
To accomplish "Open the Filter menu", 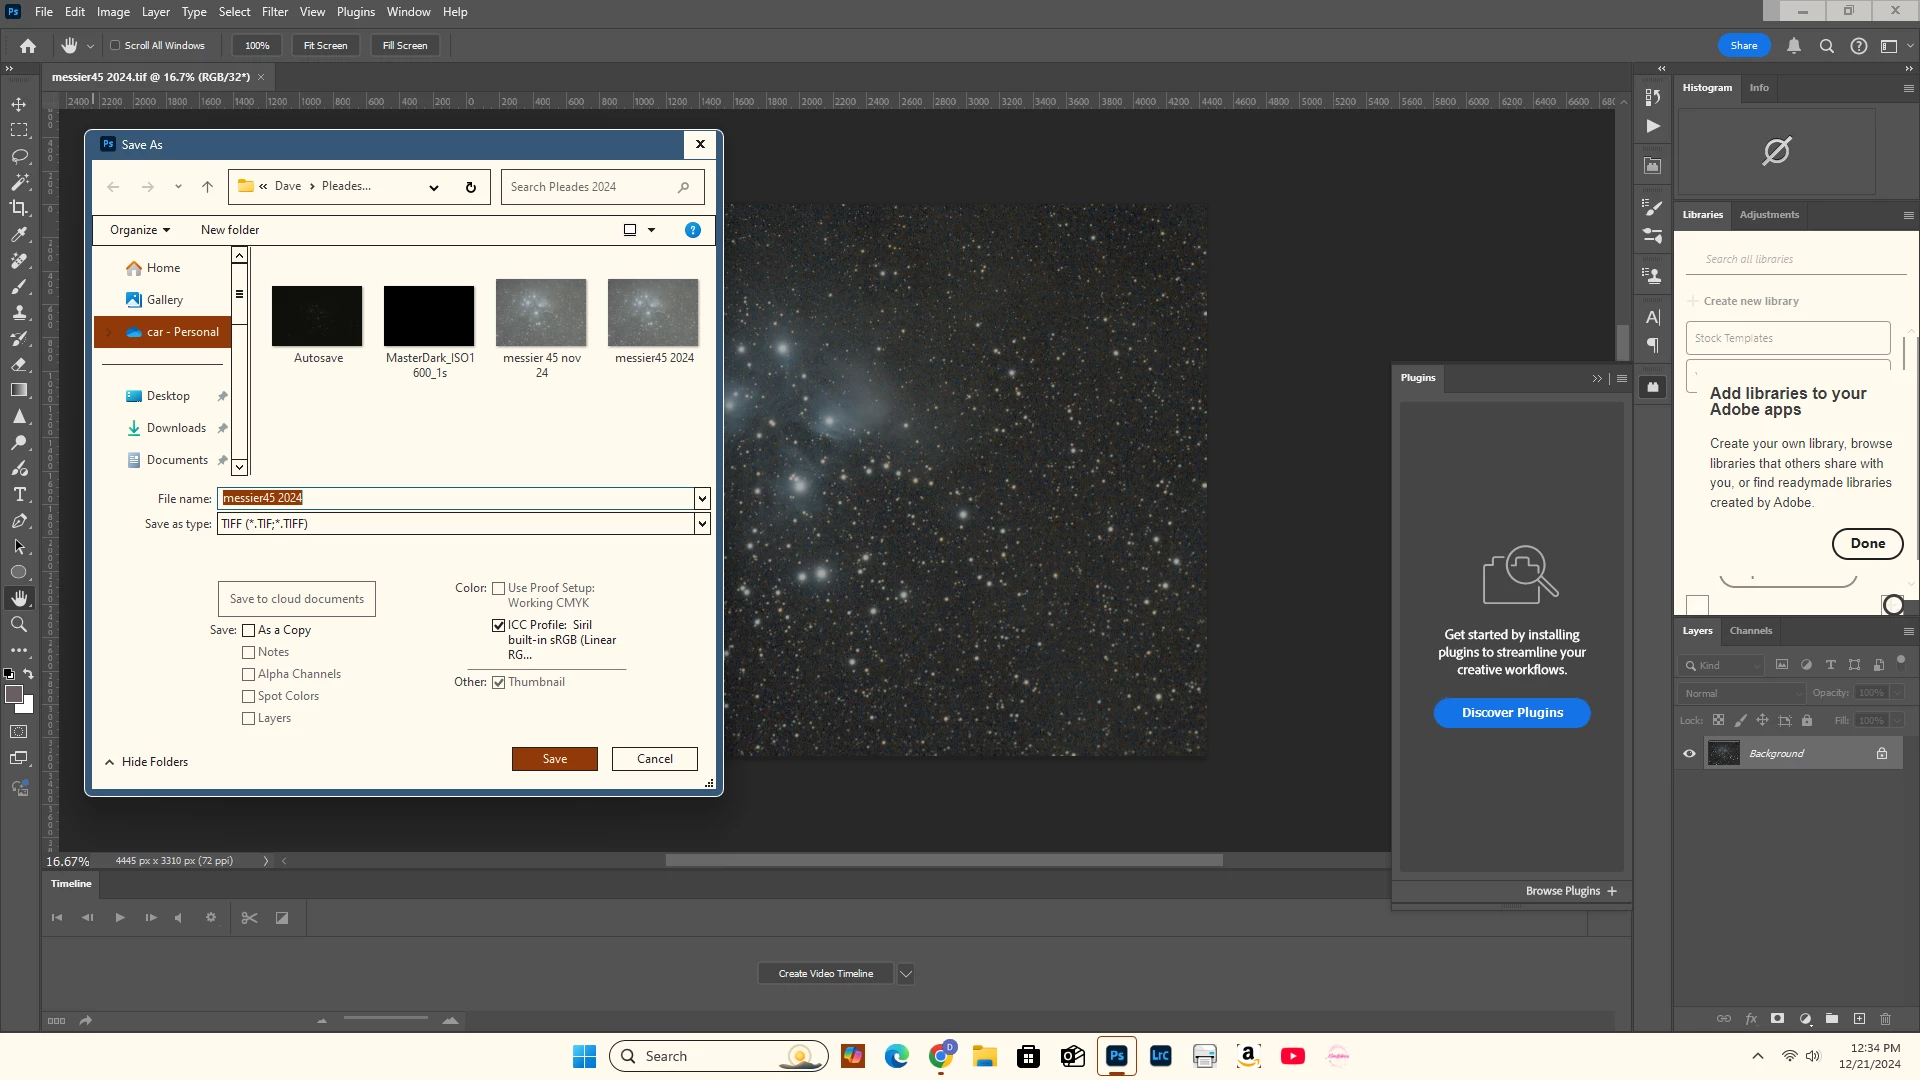I will (275, 12).
